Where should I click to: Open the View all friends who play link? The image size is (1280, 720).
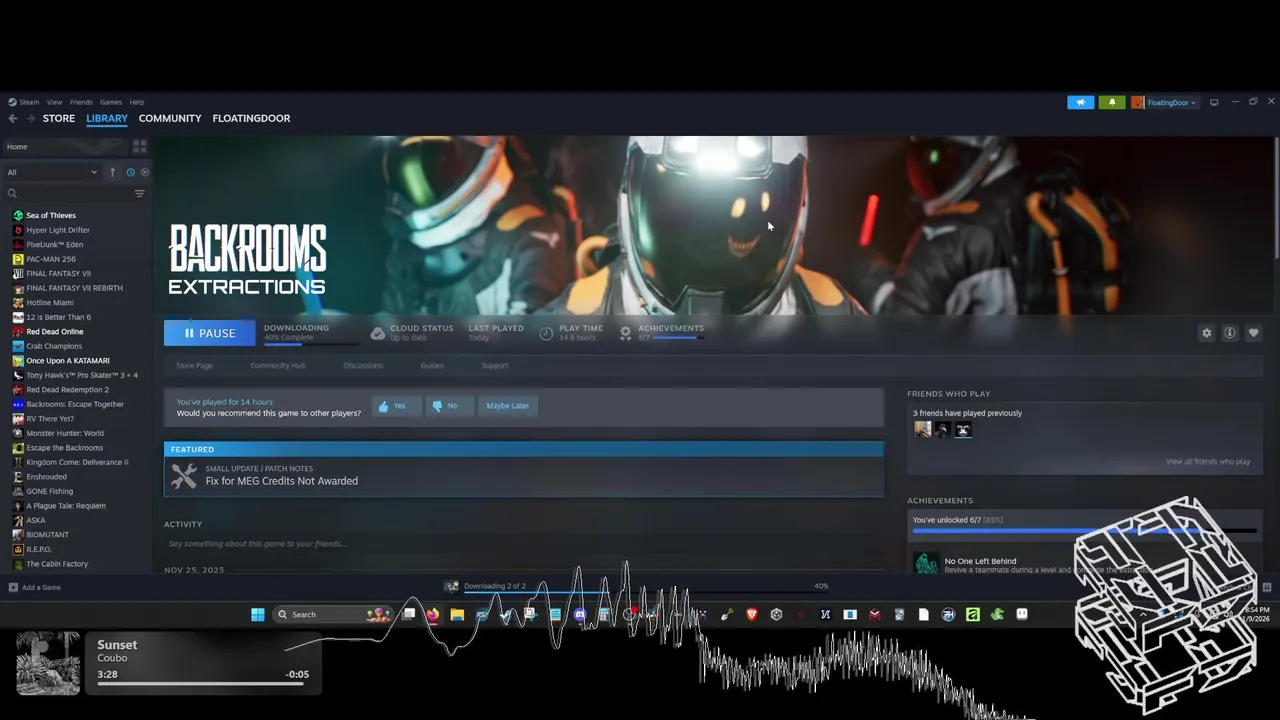(x=1208, y=462)
